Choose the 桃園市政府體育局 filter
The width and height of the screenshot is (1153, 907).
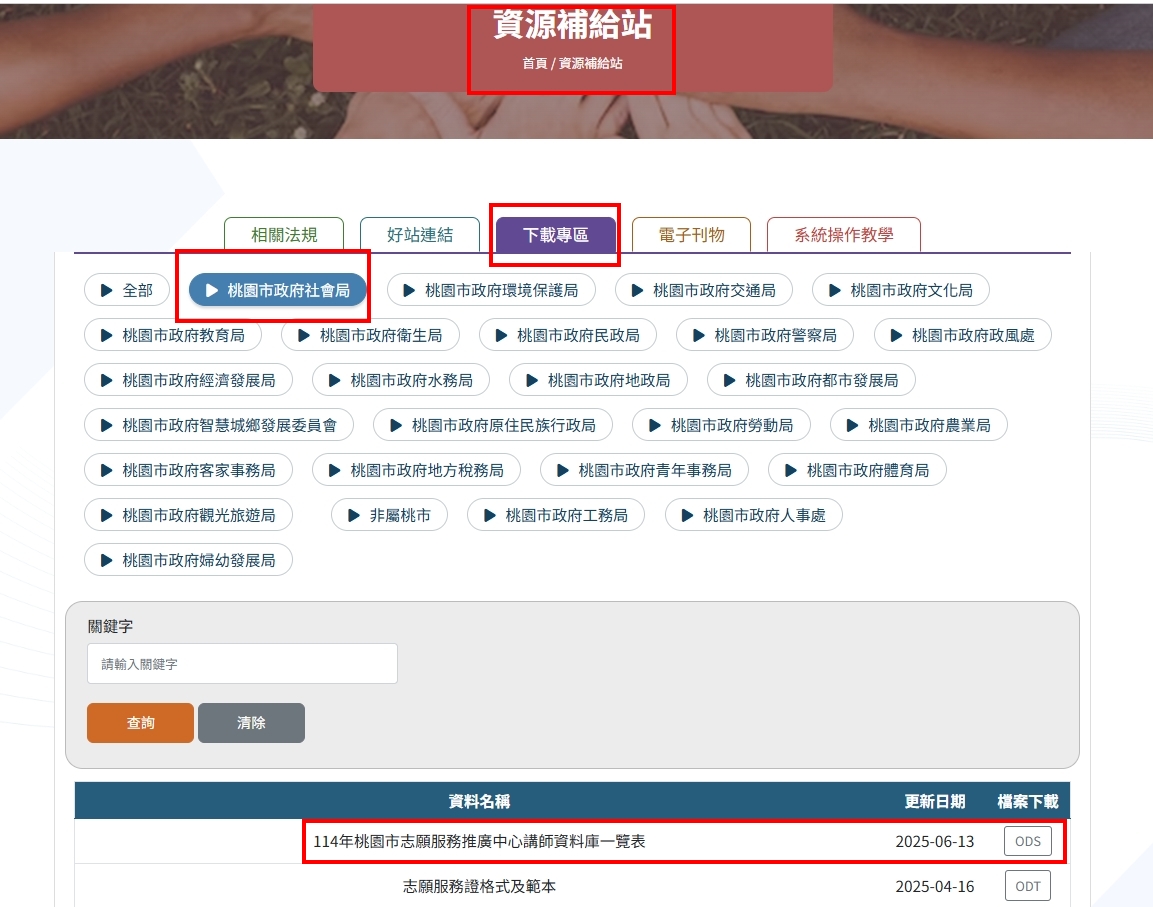(857, 470)
